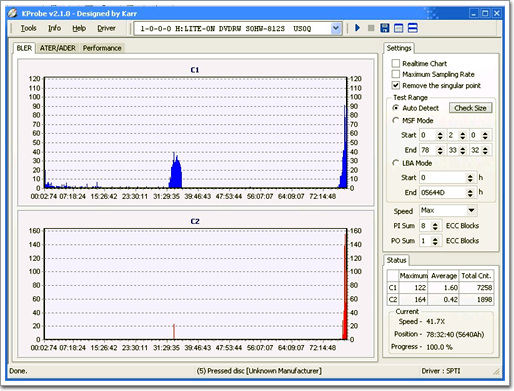Click the Pressed disc status bar text

259,371
